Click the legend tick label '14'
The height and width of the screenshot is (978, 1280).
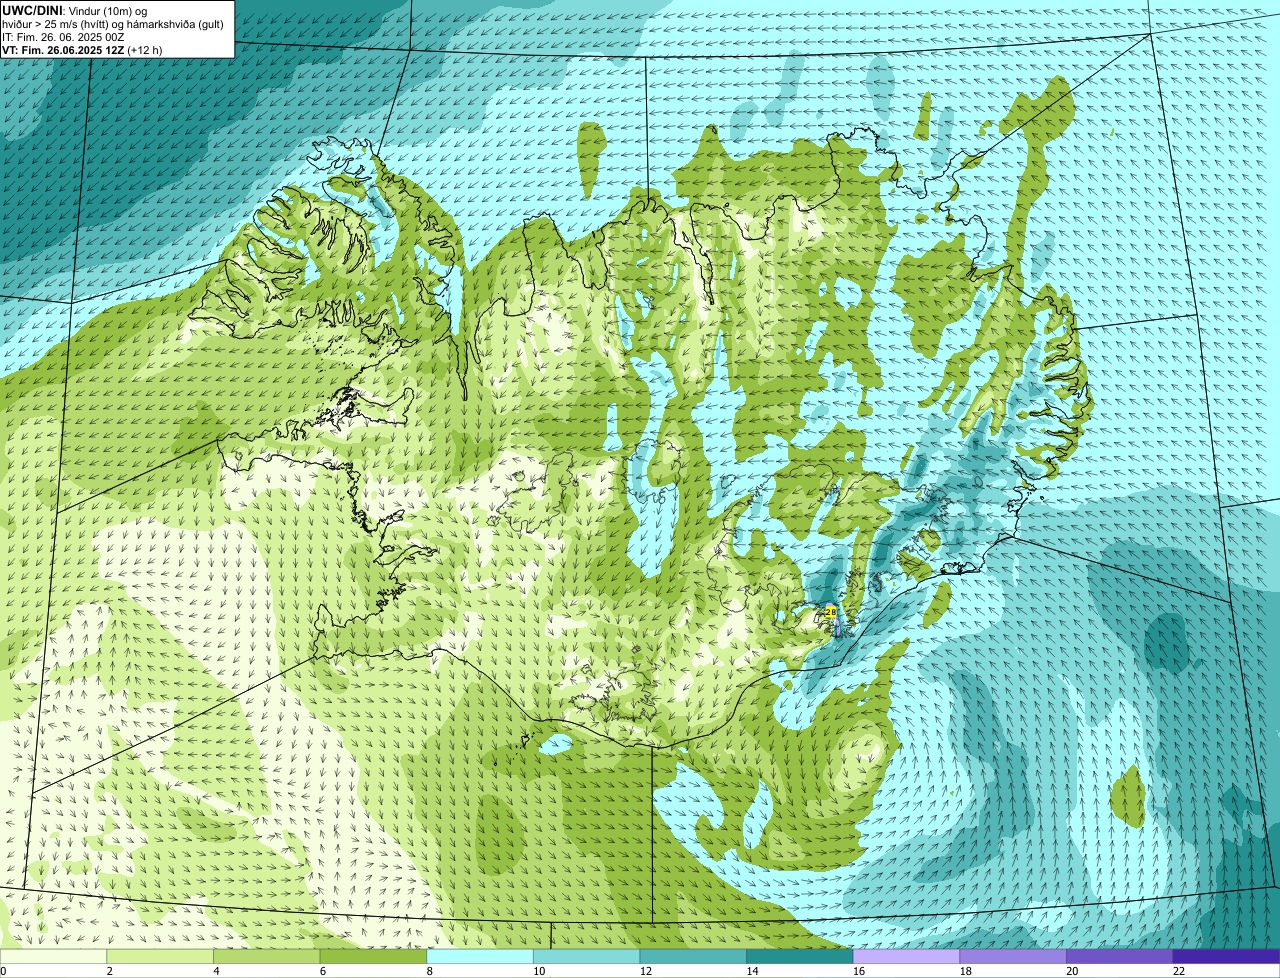tap(752, 971)
